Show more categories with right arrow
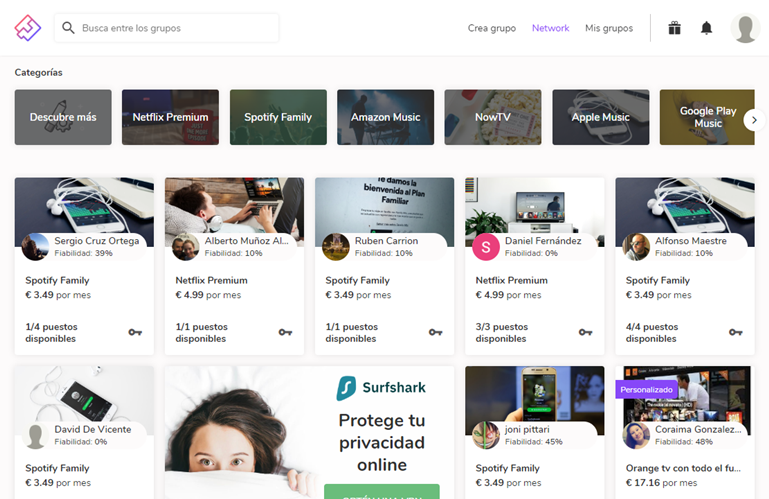This screenshot has height=499, width=769. [754, 120]
